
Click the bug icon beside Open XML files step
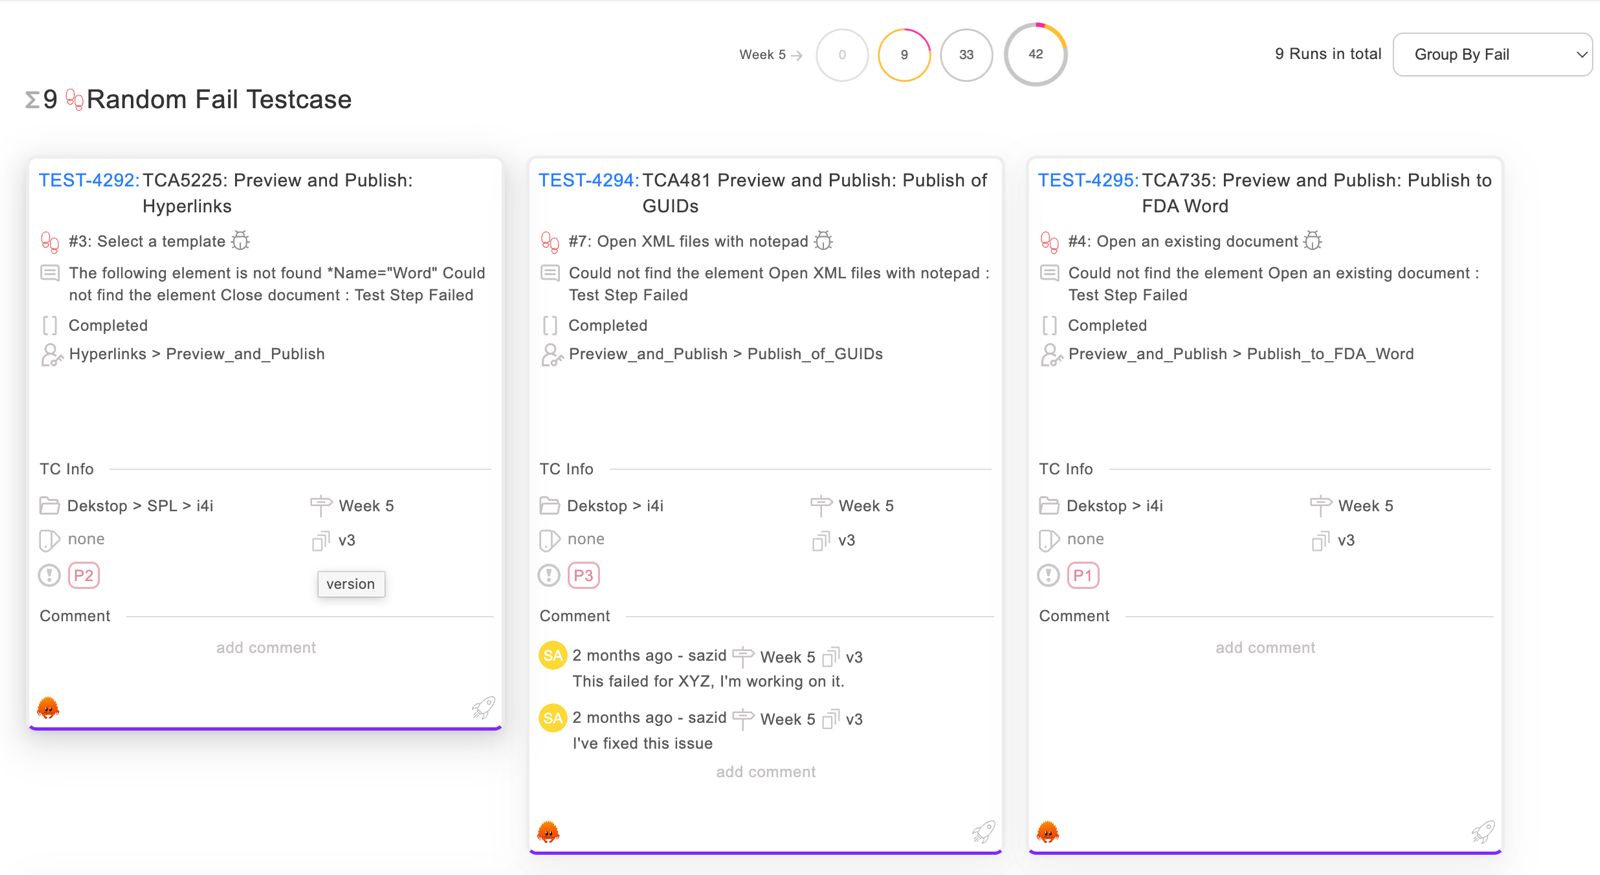tap(823, 241)
